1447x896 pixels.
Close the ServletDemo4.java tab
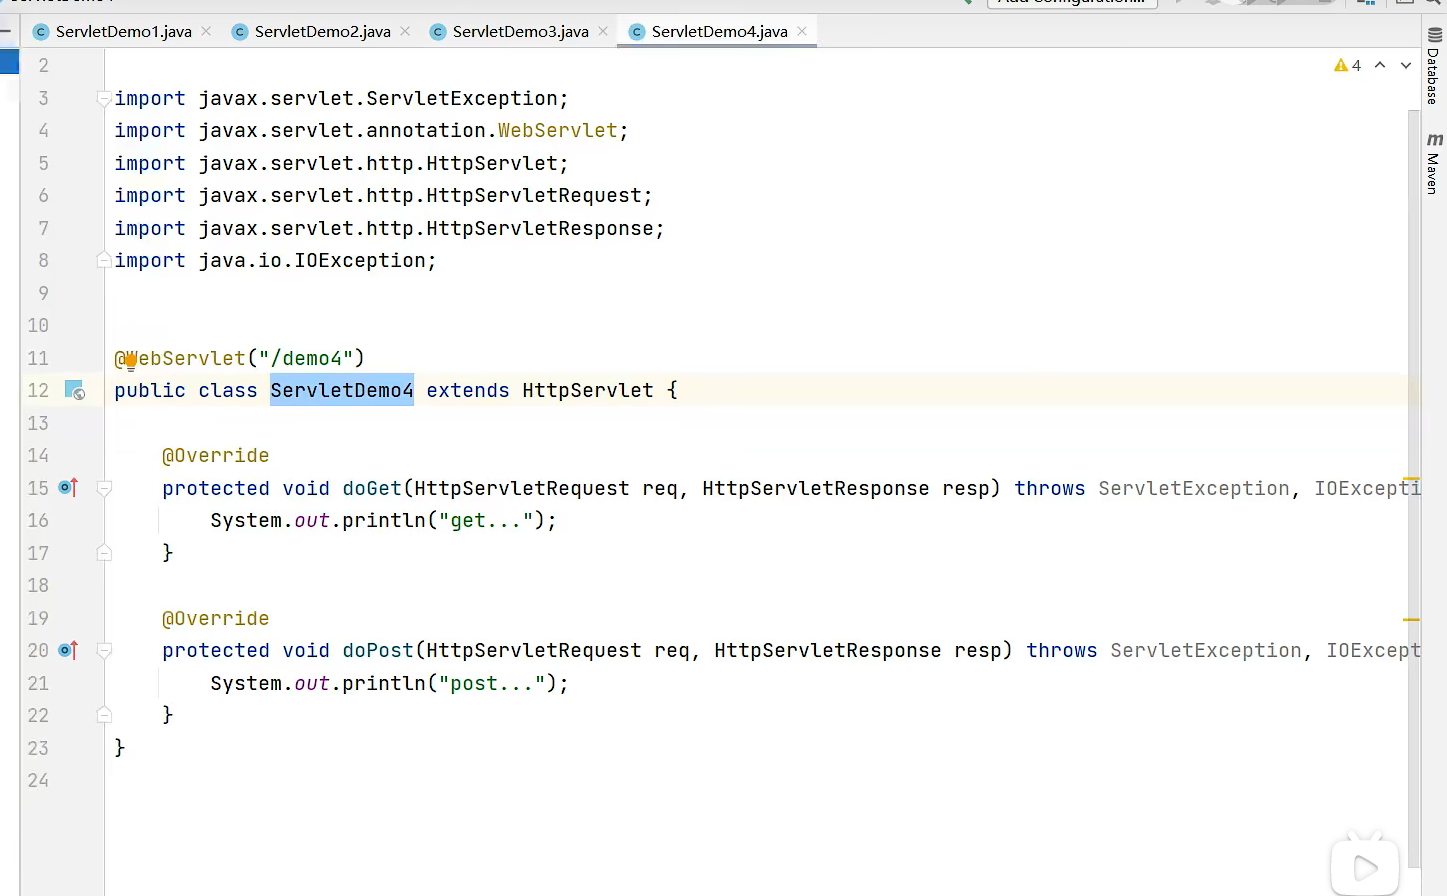[802, 31]
